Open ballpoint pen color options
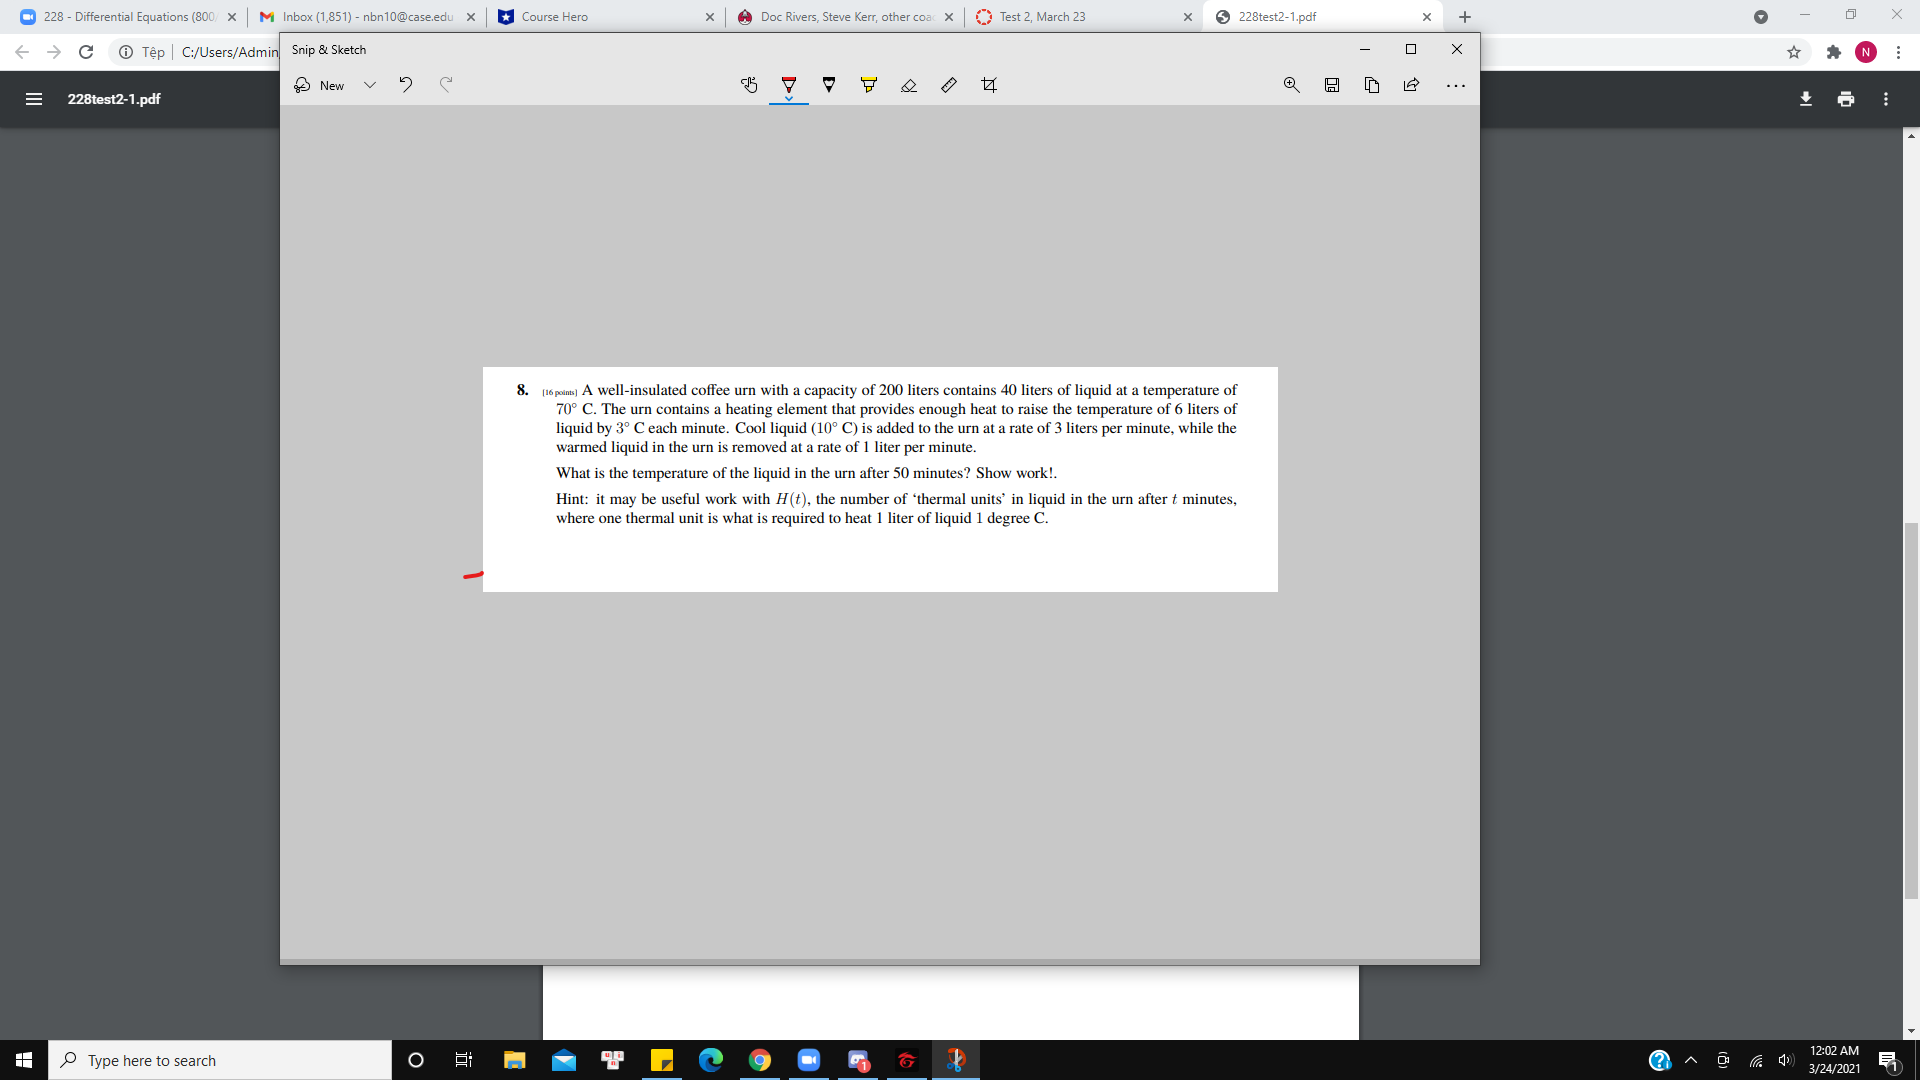This screenshot has height=1080, width=1920. click(789, 96)
